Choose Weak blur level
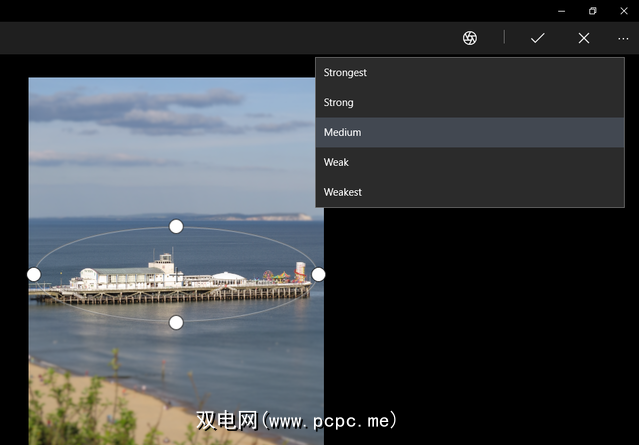639x445 pixels. (470, 162)
